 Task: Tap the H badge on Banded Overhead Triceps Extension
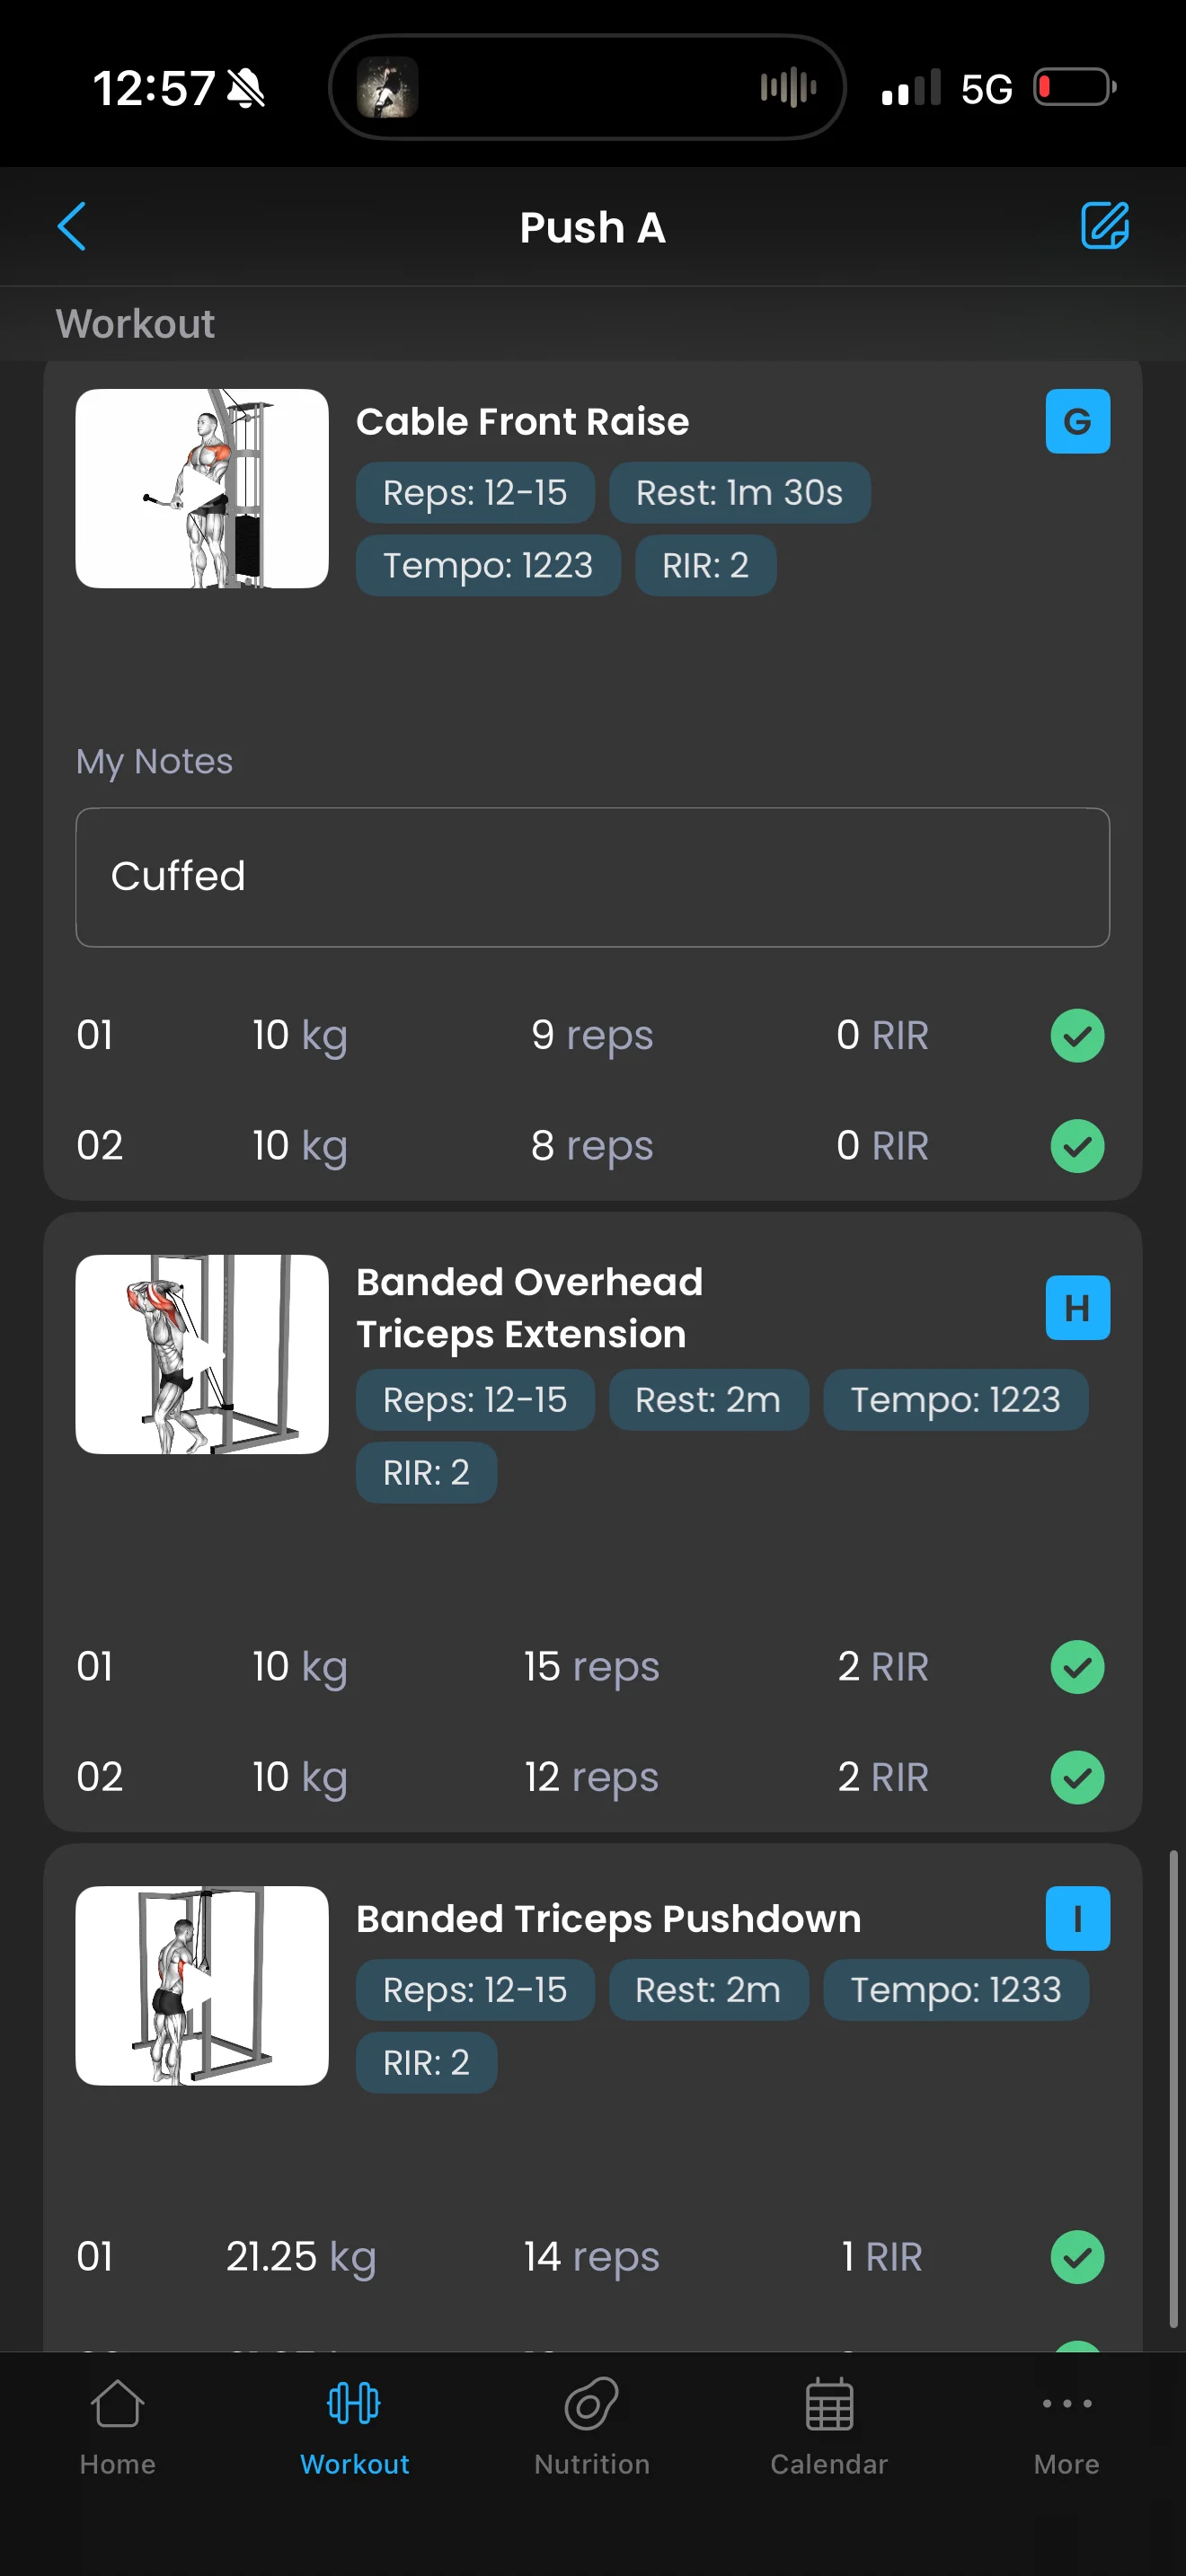pyautogui.click(x=1077, y=1307)
